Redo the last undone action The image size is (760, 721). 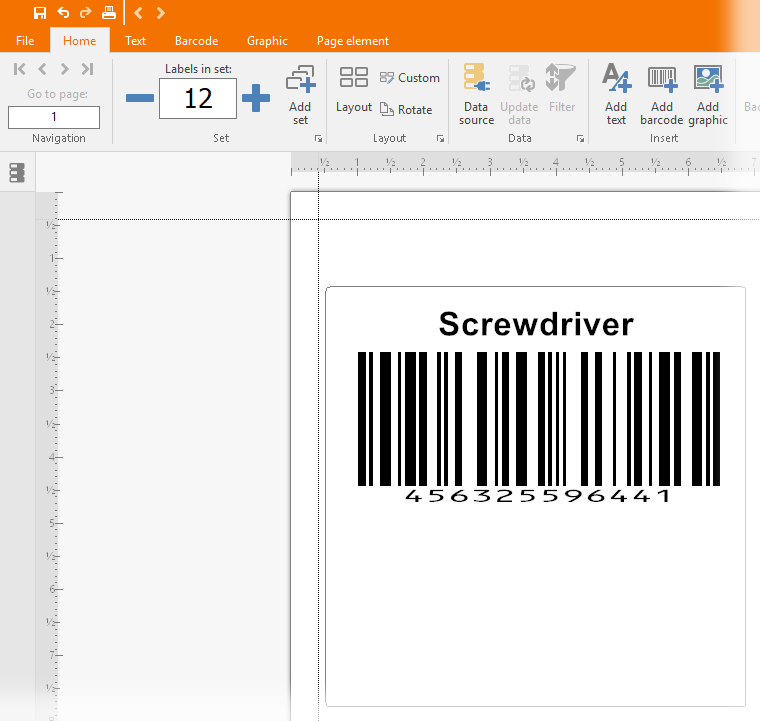(85, 13)
